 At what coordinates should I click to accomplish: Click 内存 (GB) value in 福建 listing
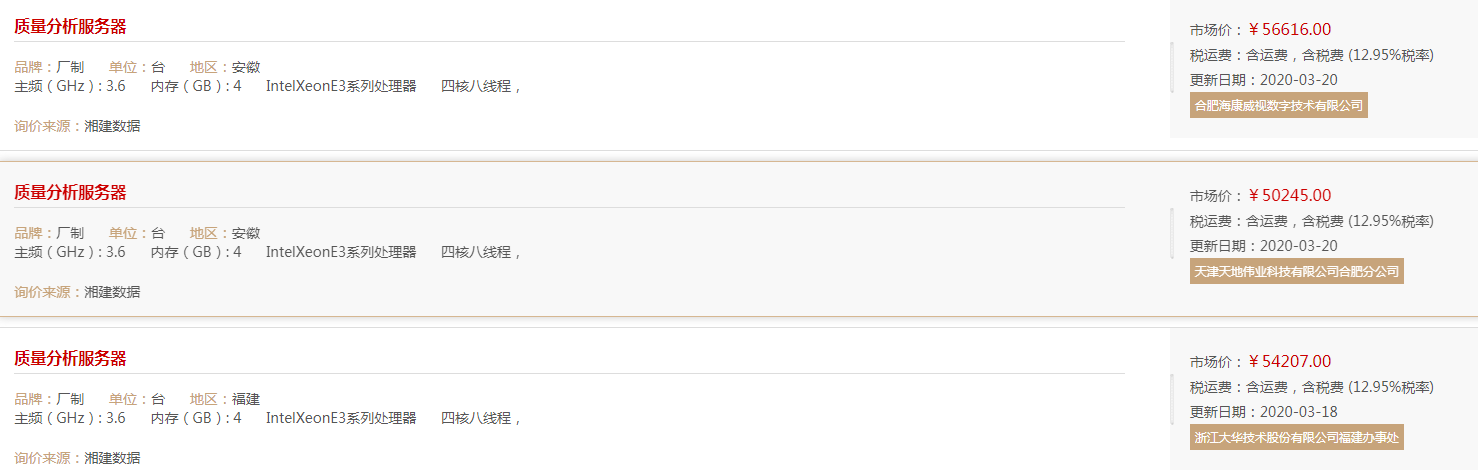[237, 418]
